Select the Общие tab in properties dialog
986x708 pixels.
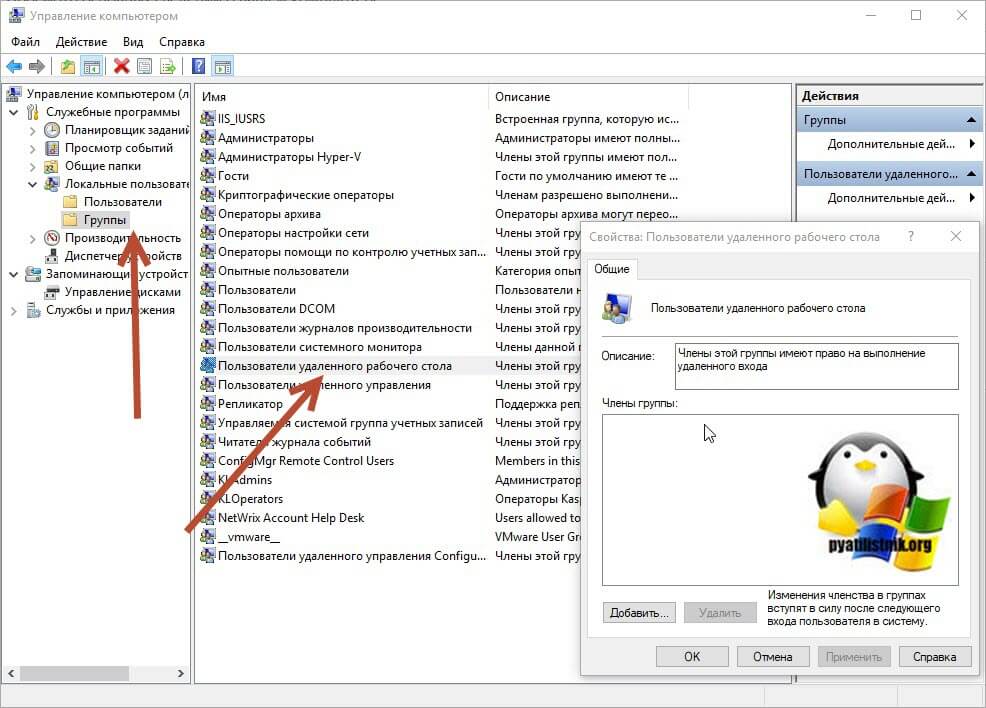611,269
